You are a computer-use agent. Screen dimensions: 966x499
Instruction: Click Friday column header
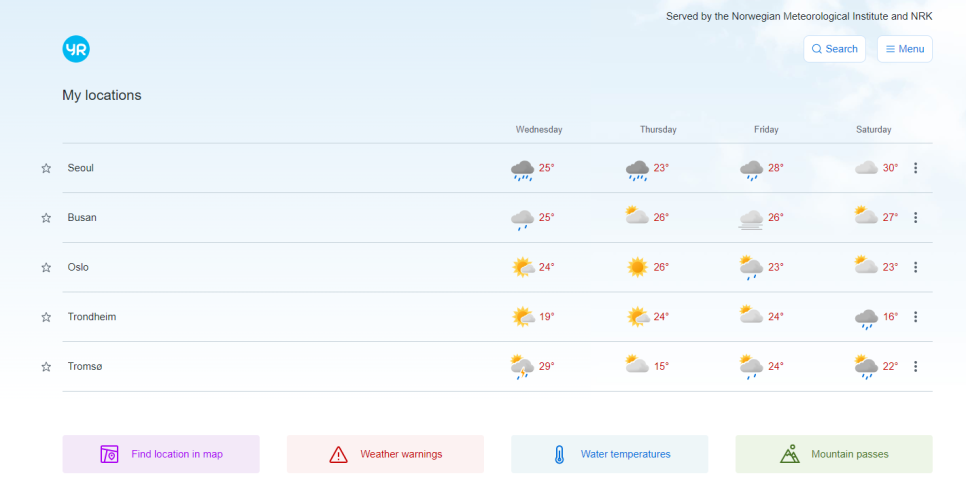(766, 129)
